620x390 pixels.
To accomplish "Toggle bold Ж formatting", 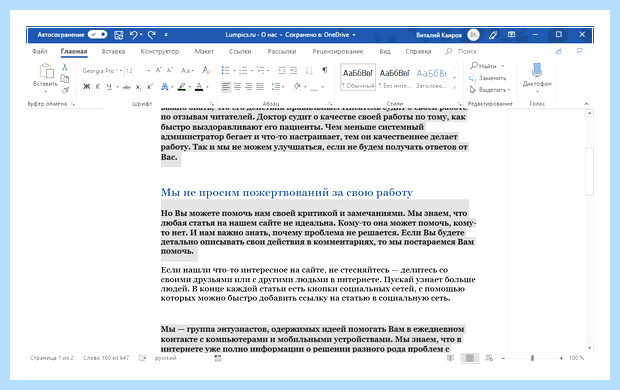I will 86,87.
